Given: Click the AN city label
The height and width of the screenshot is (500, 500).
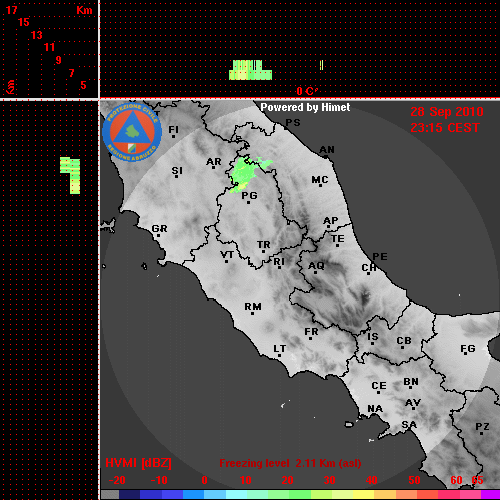Looking at the screenshot, I should pos(327,150).
